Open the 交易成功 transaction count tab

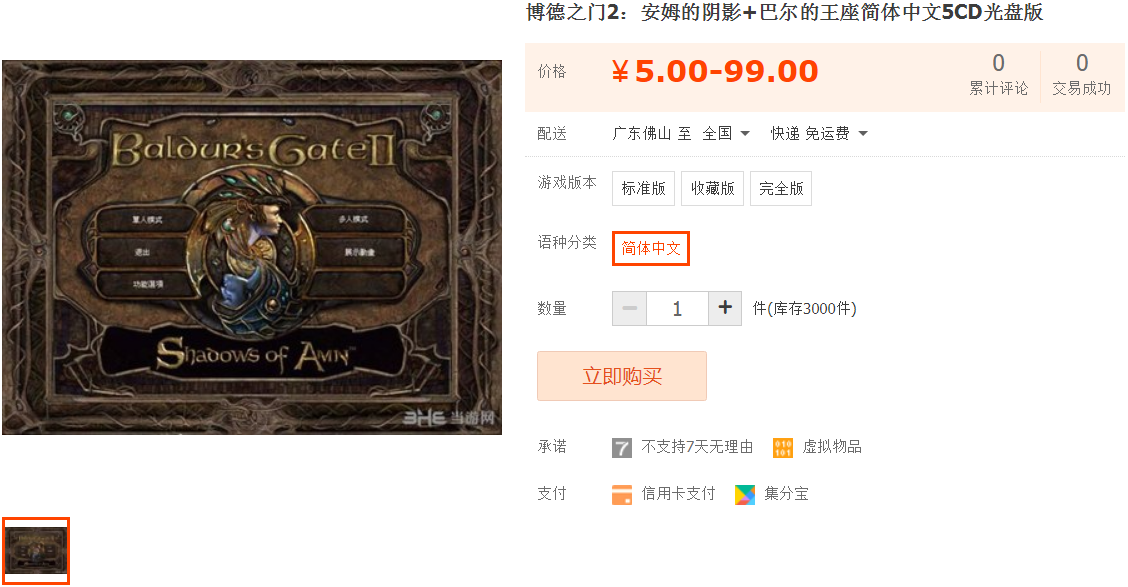(1081, 74)
